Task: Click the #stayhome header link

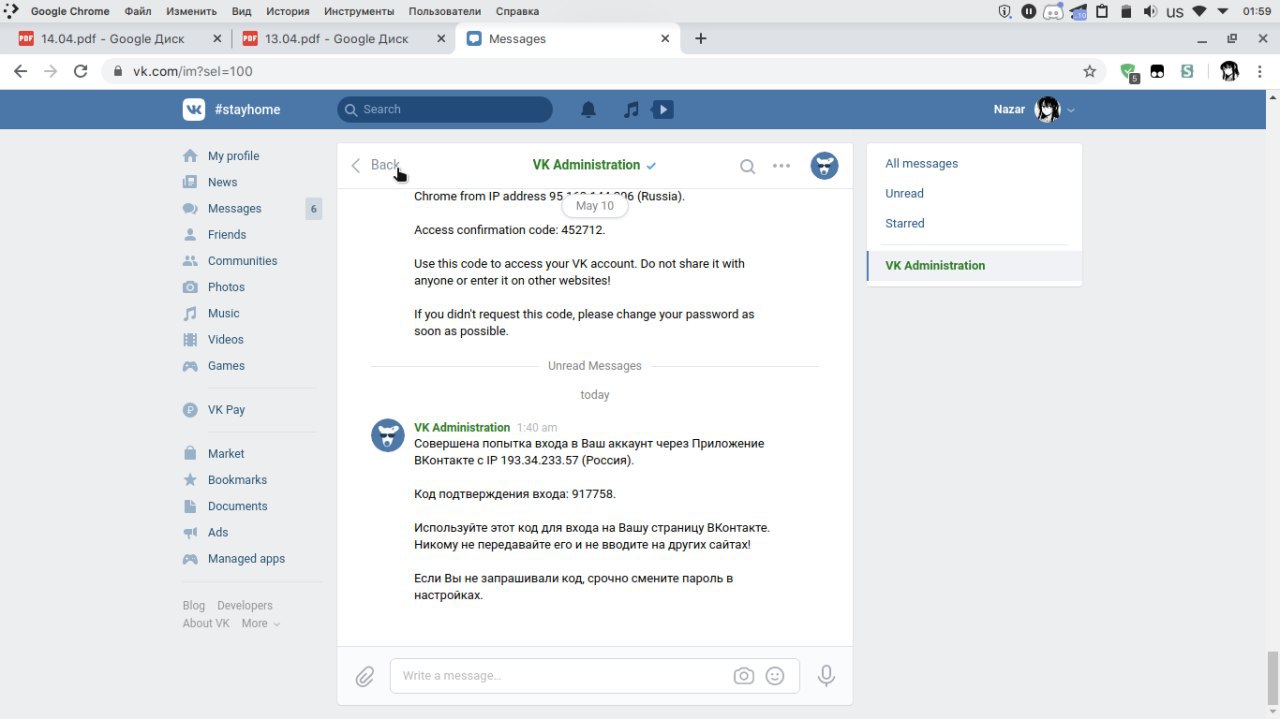Action: (247, 109)
